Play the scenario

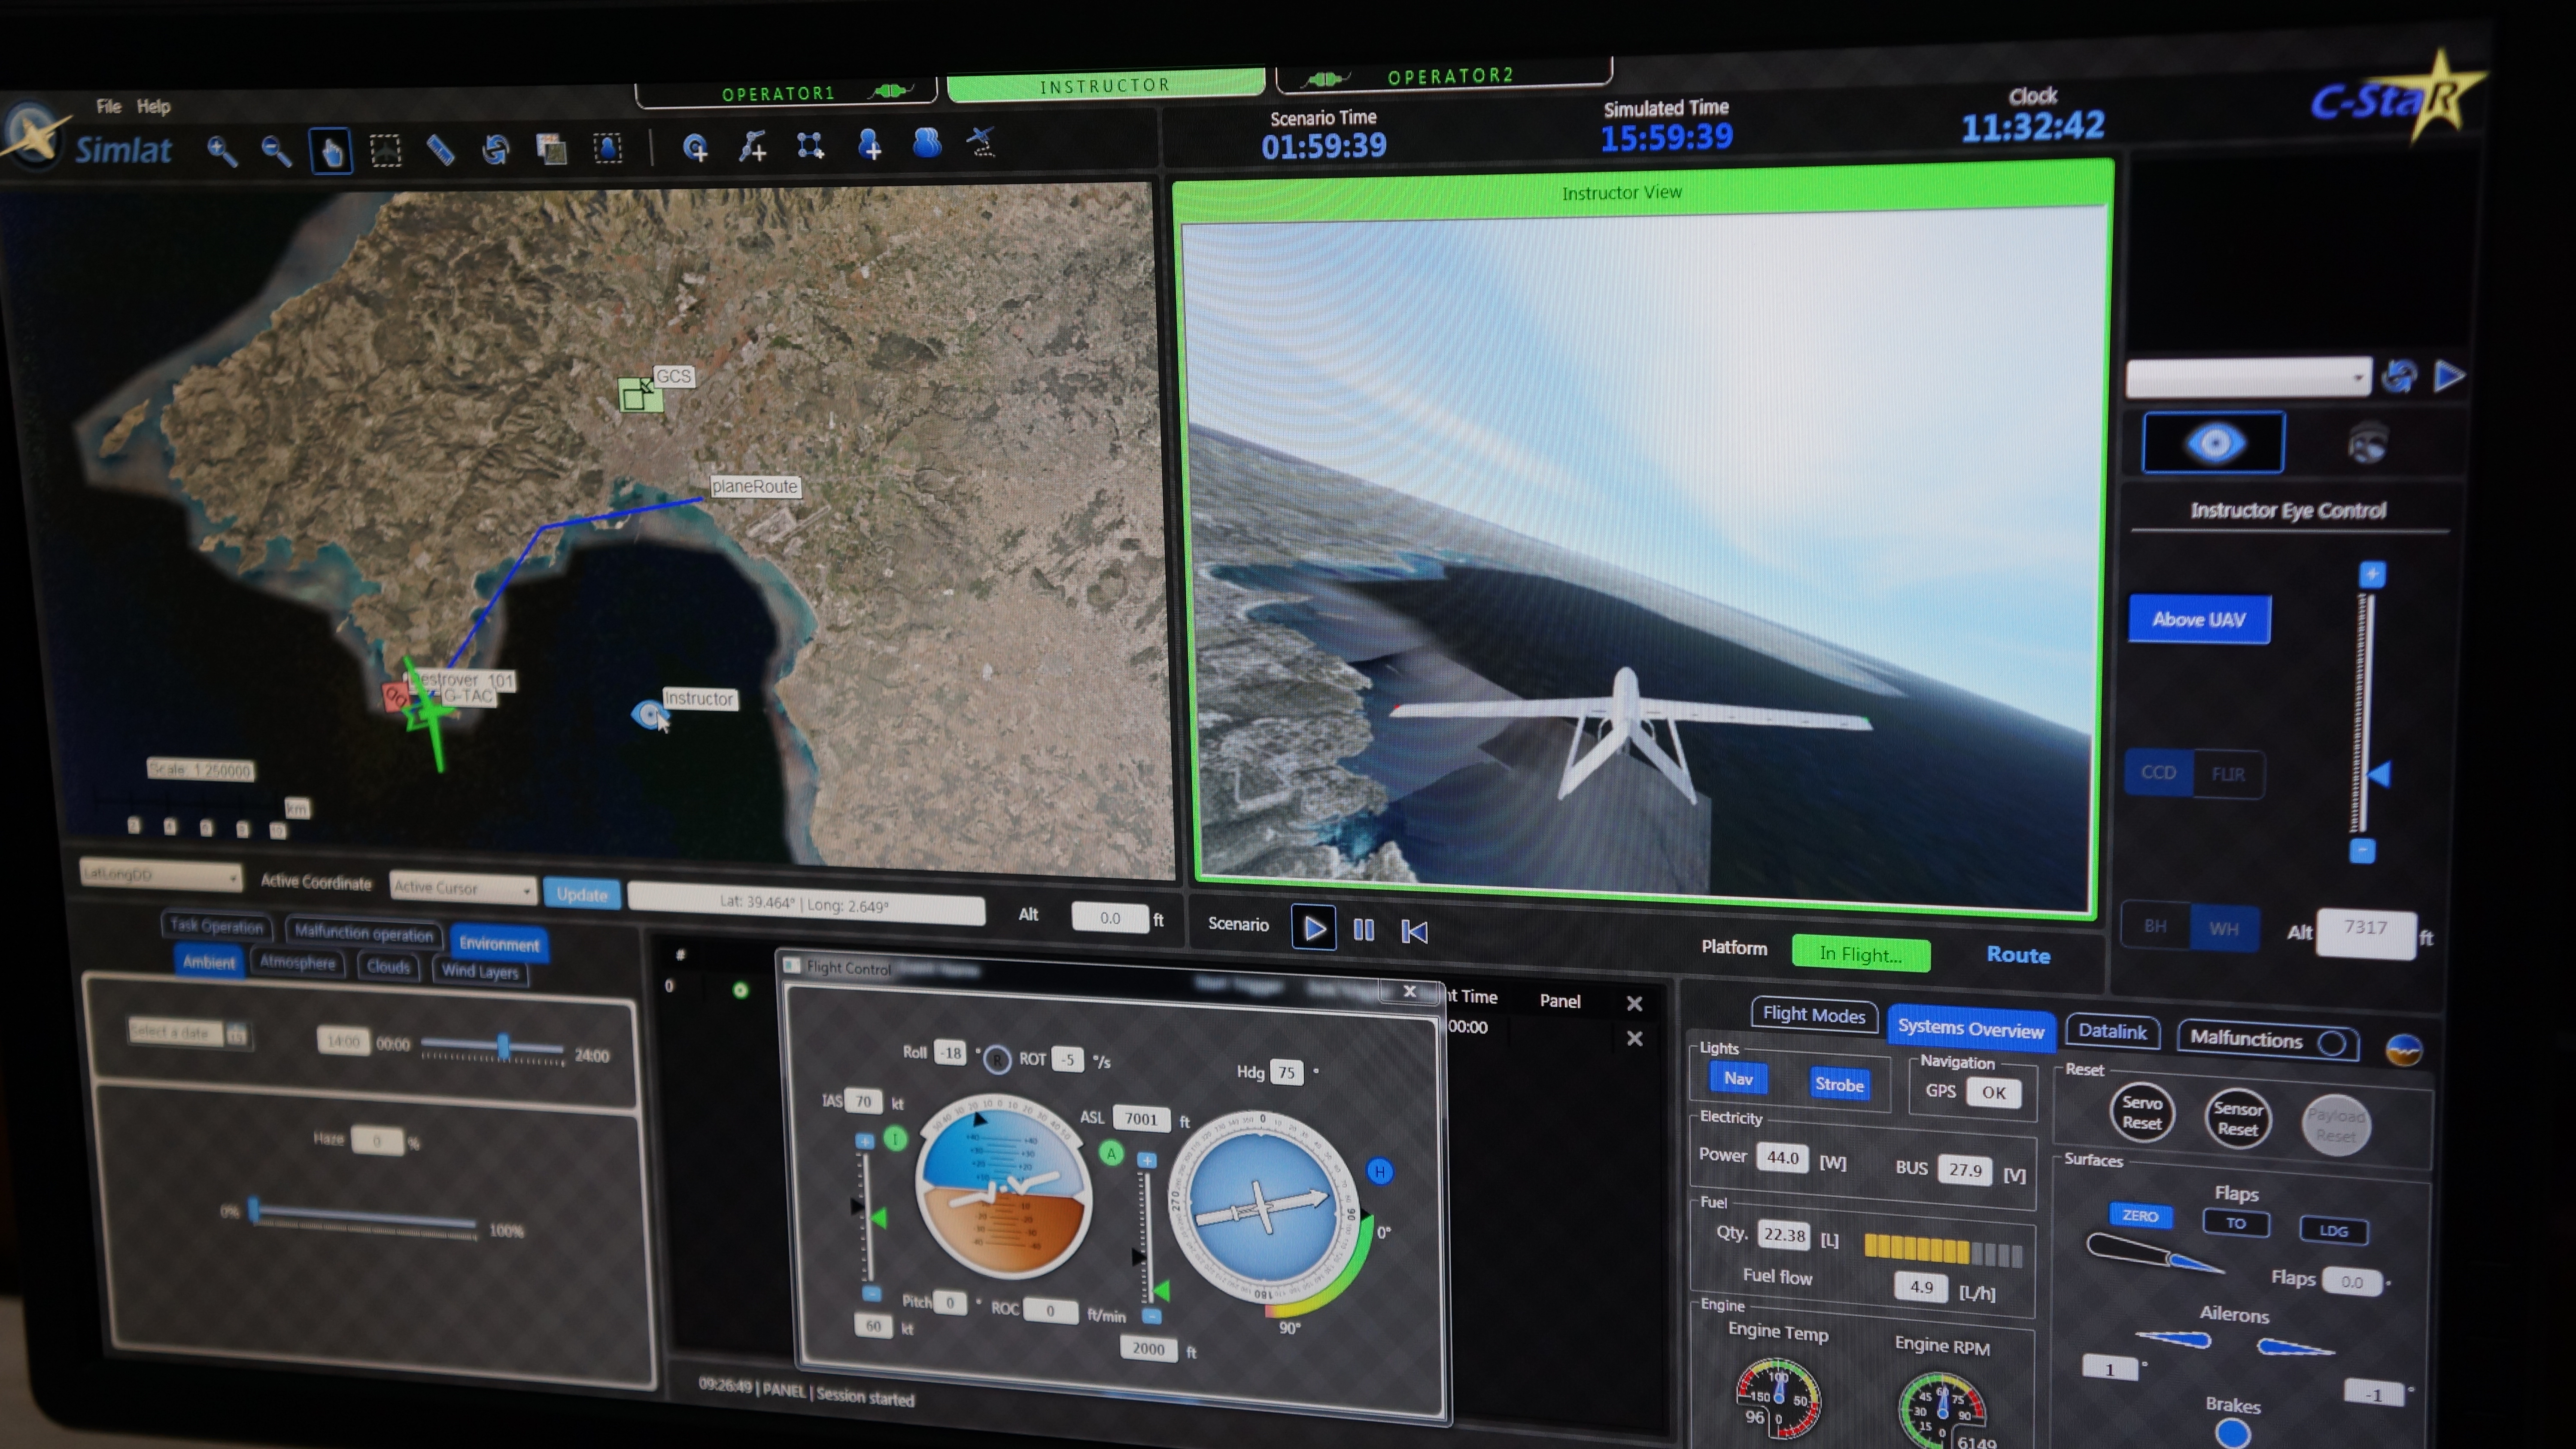click(1314, 929)
